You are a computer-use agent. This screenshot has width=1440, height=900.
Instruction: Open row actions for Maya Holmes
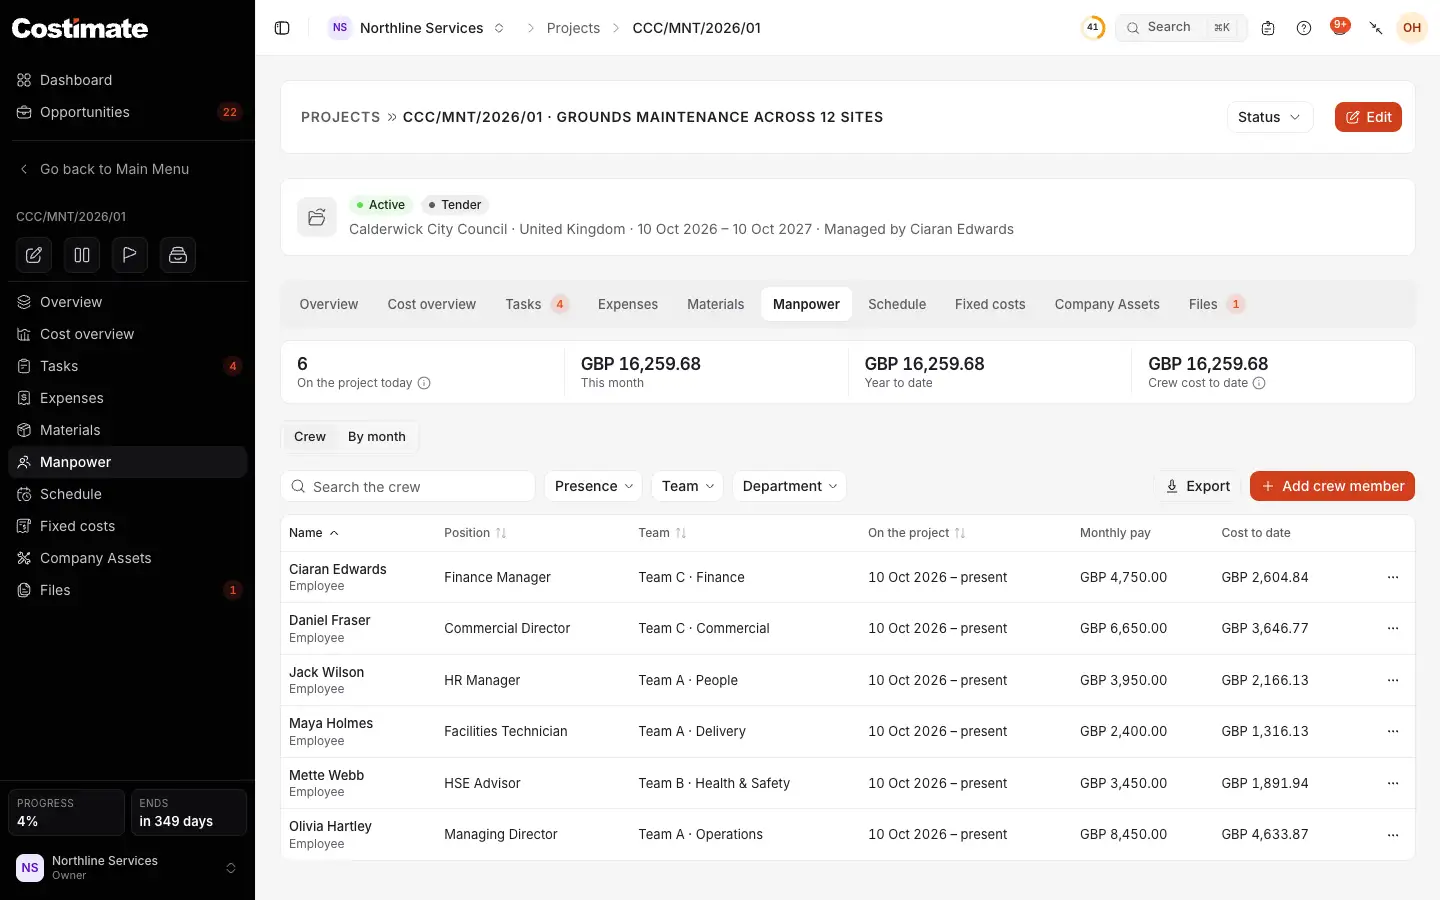(x=1393, y=731)
